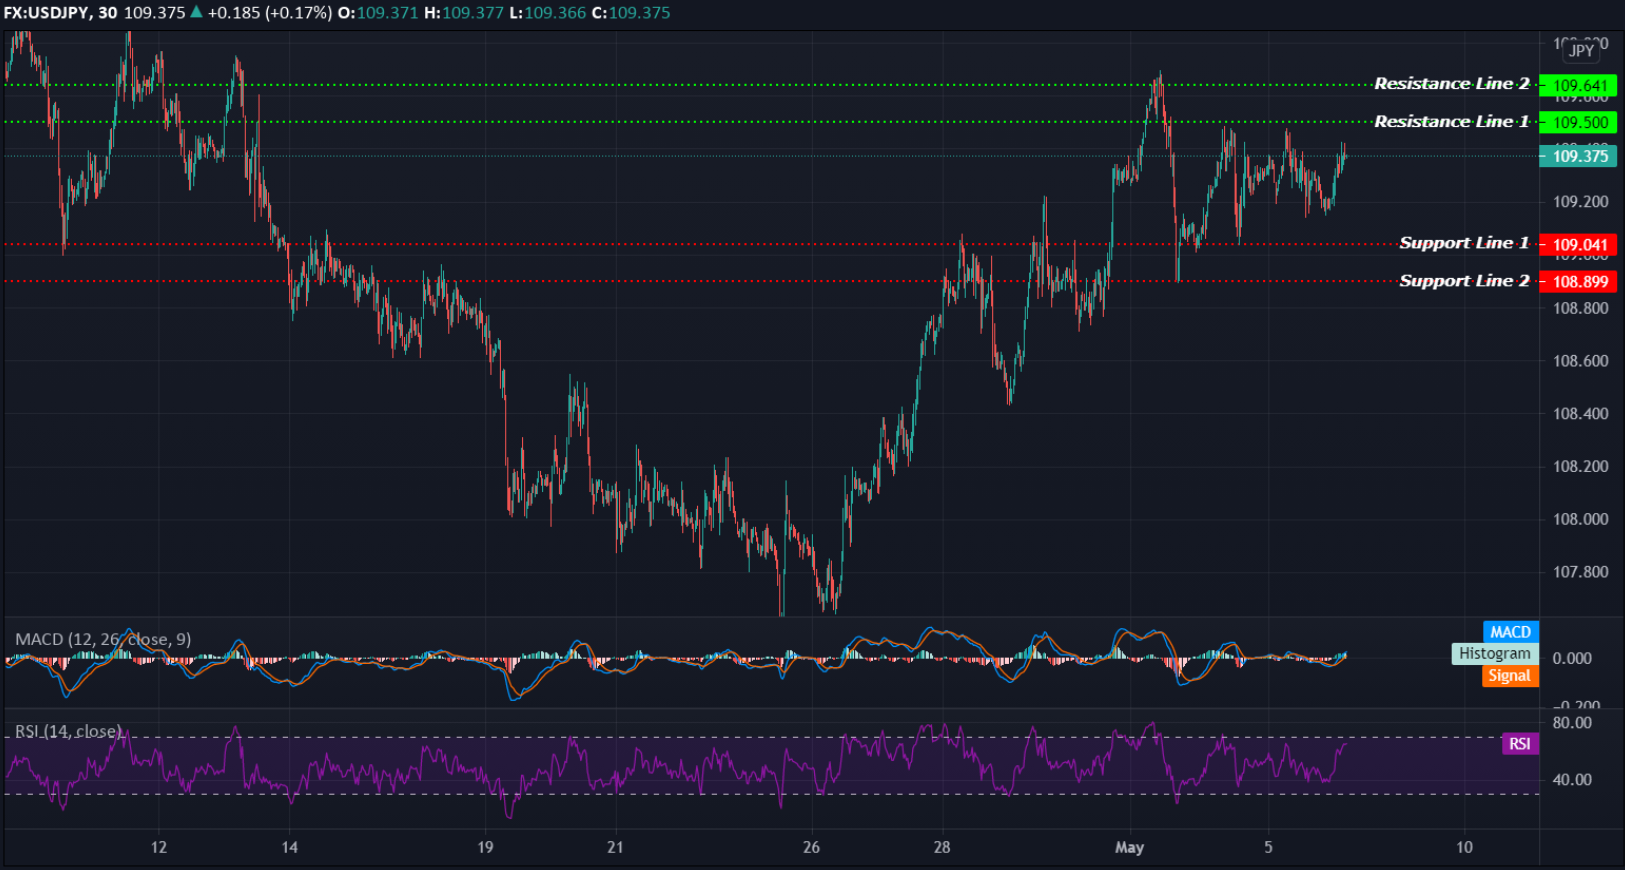Click the C:109.375 close value

(x=631, y=13)
